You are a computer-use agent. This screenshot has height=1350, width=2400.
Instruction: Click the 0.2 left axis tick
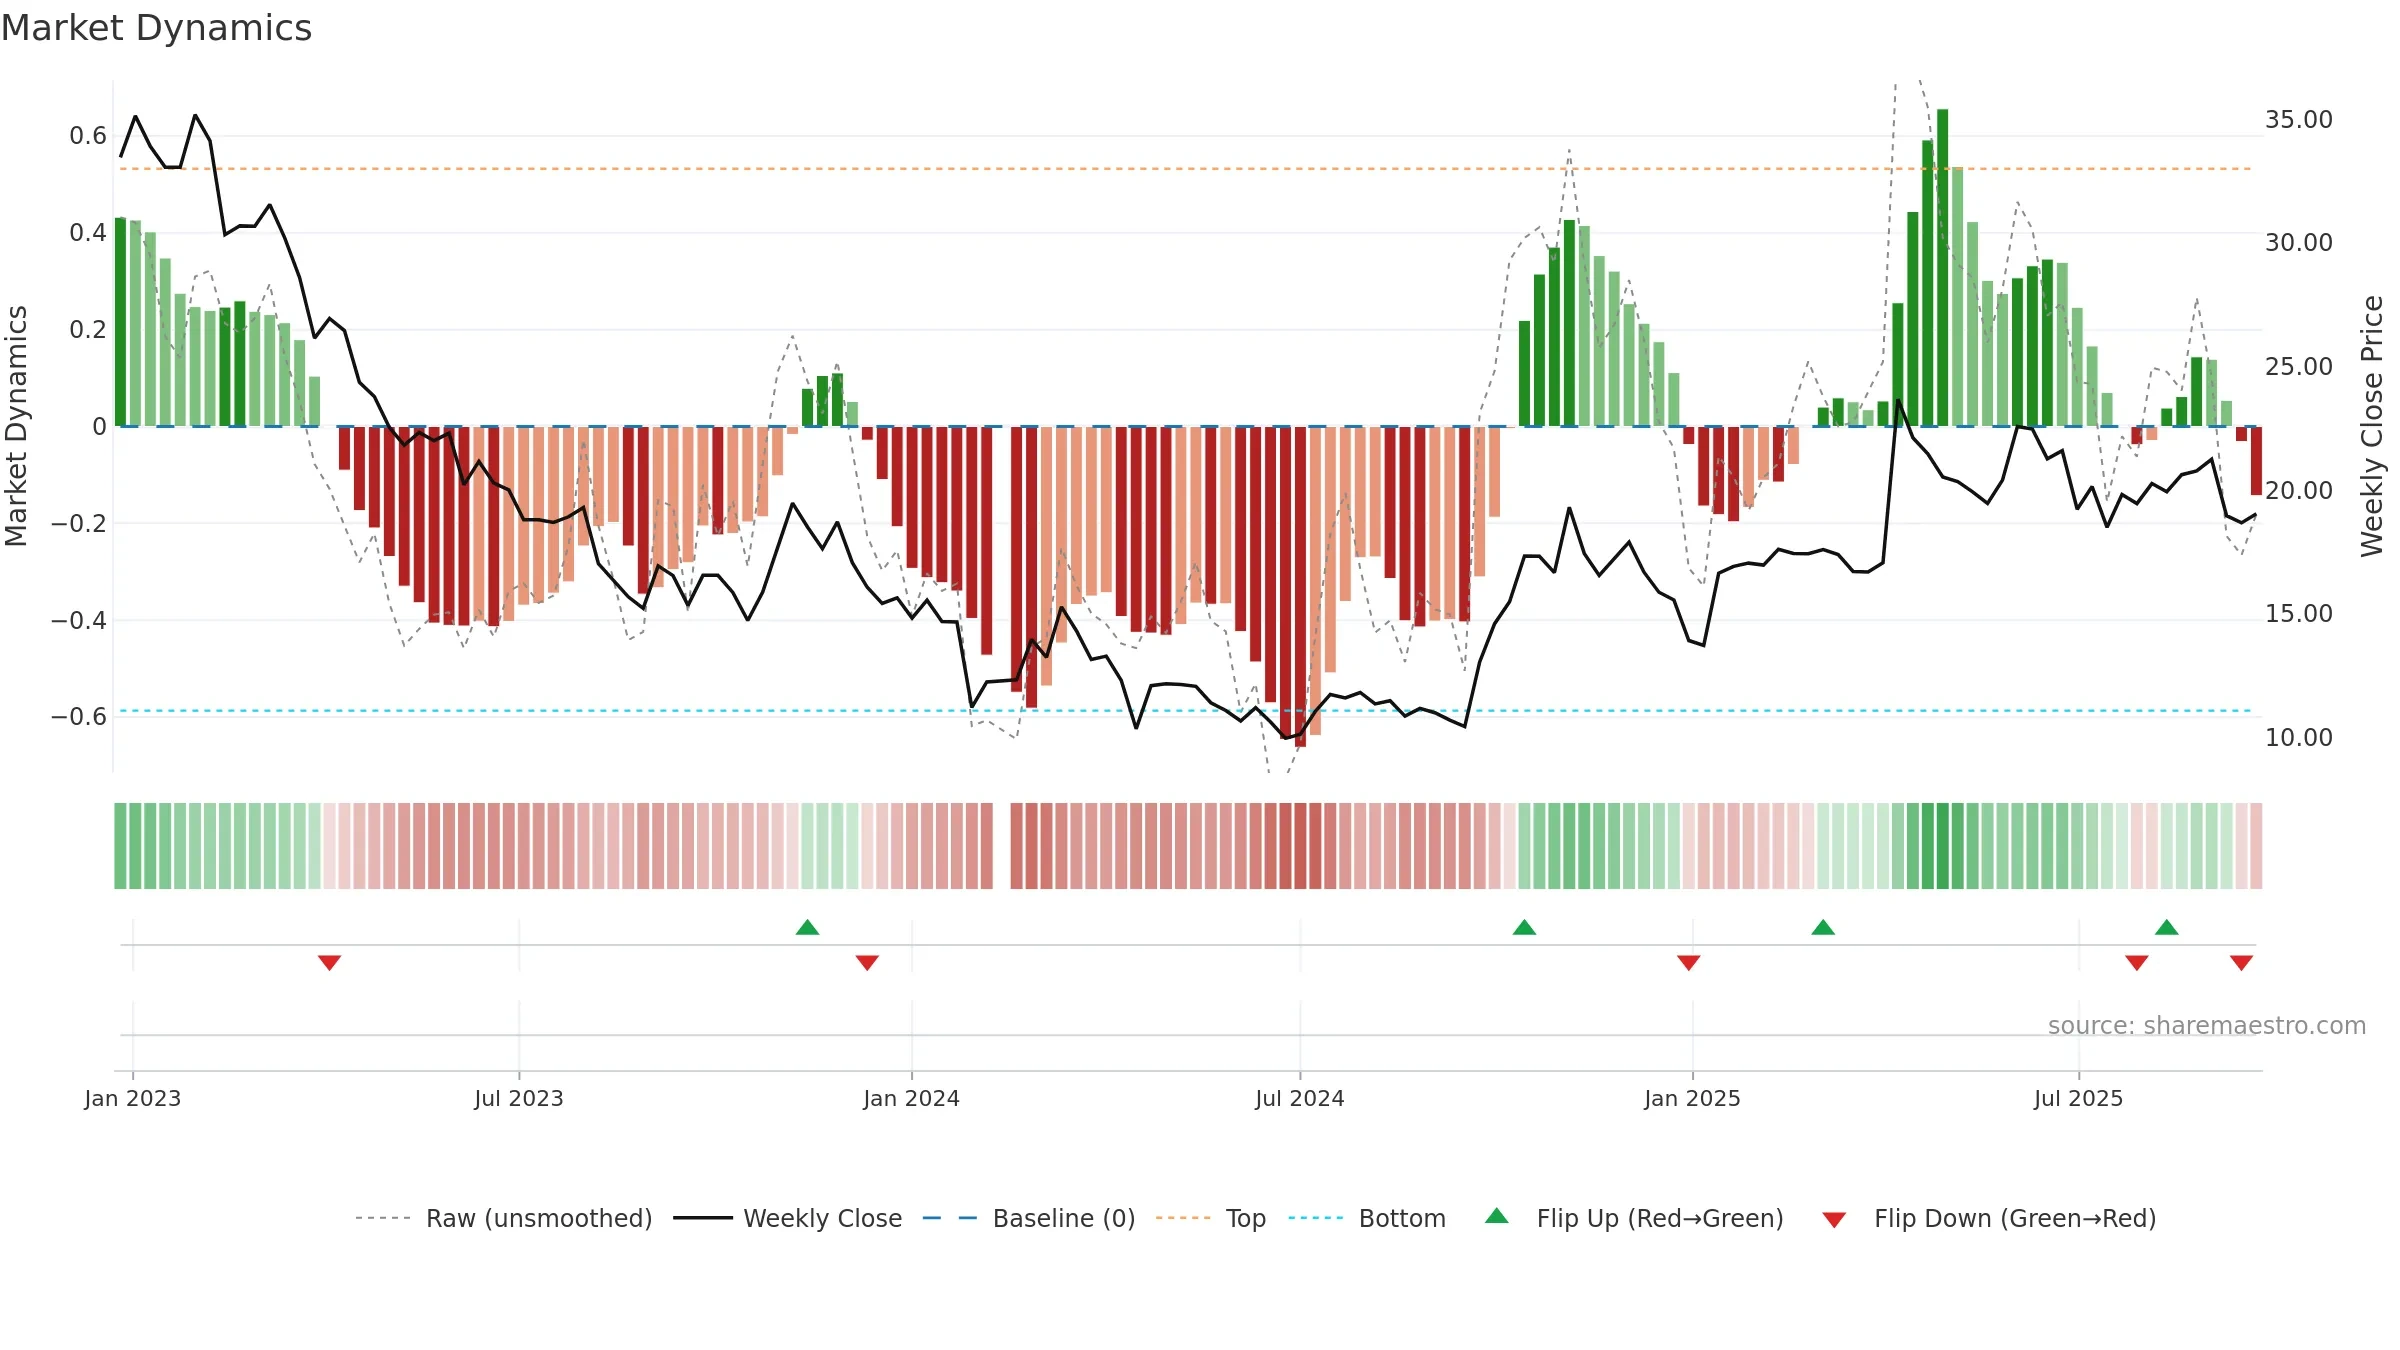[88, 329]
